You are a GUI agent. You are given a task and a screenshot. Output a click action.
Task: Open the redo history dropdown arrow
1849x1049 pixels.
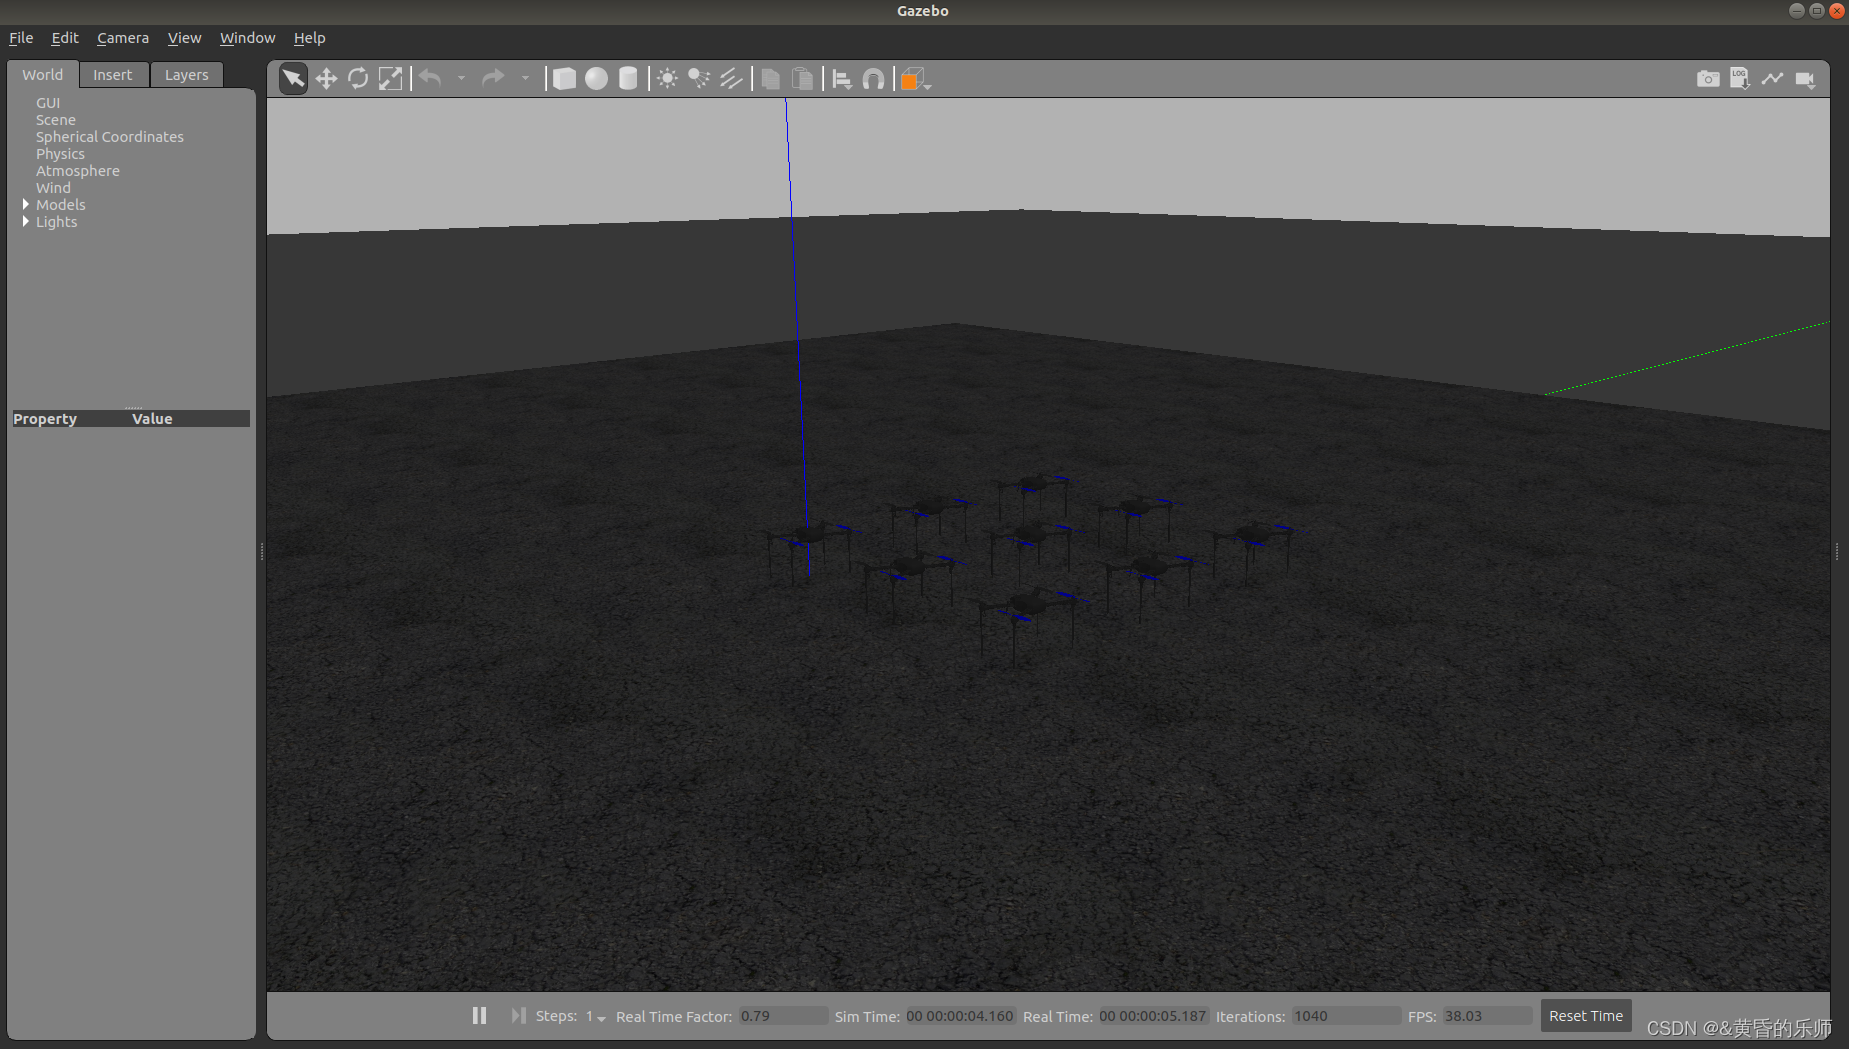click(x=525, y=78)
